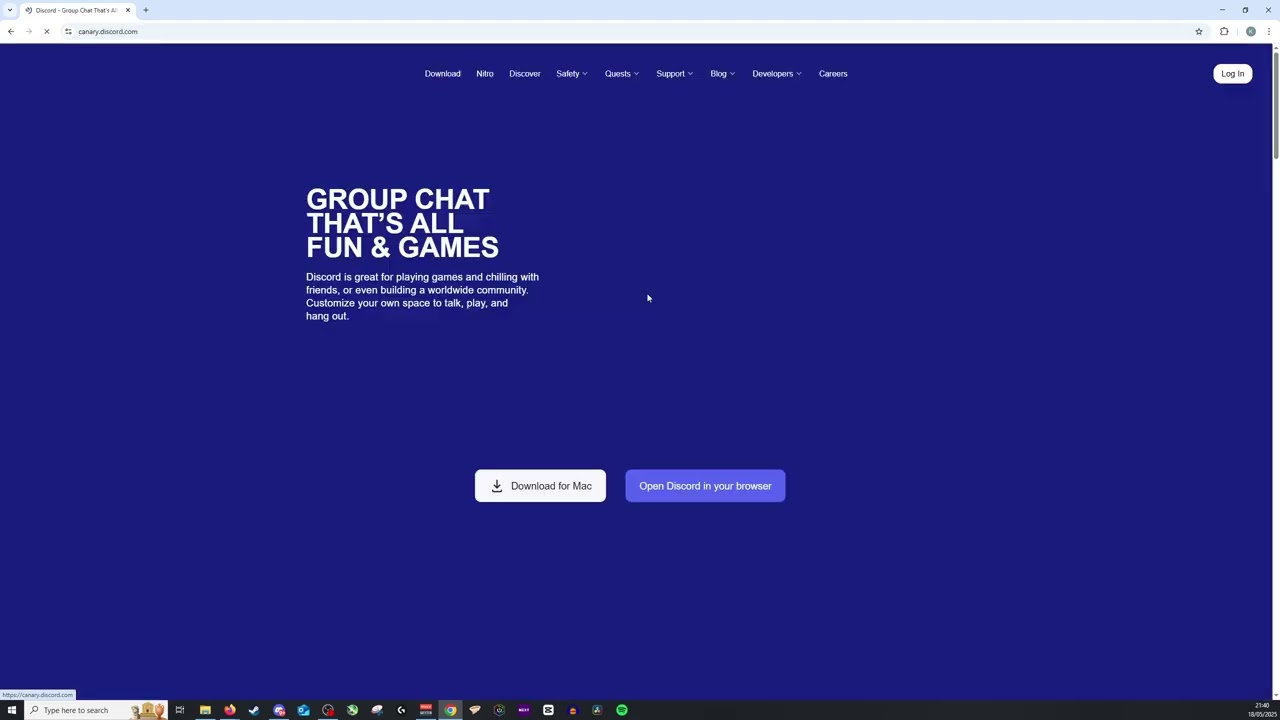Expand the Developers dropdown menu
1280x720 pixels.
[776, 73]
